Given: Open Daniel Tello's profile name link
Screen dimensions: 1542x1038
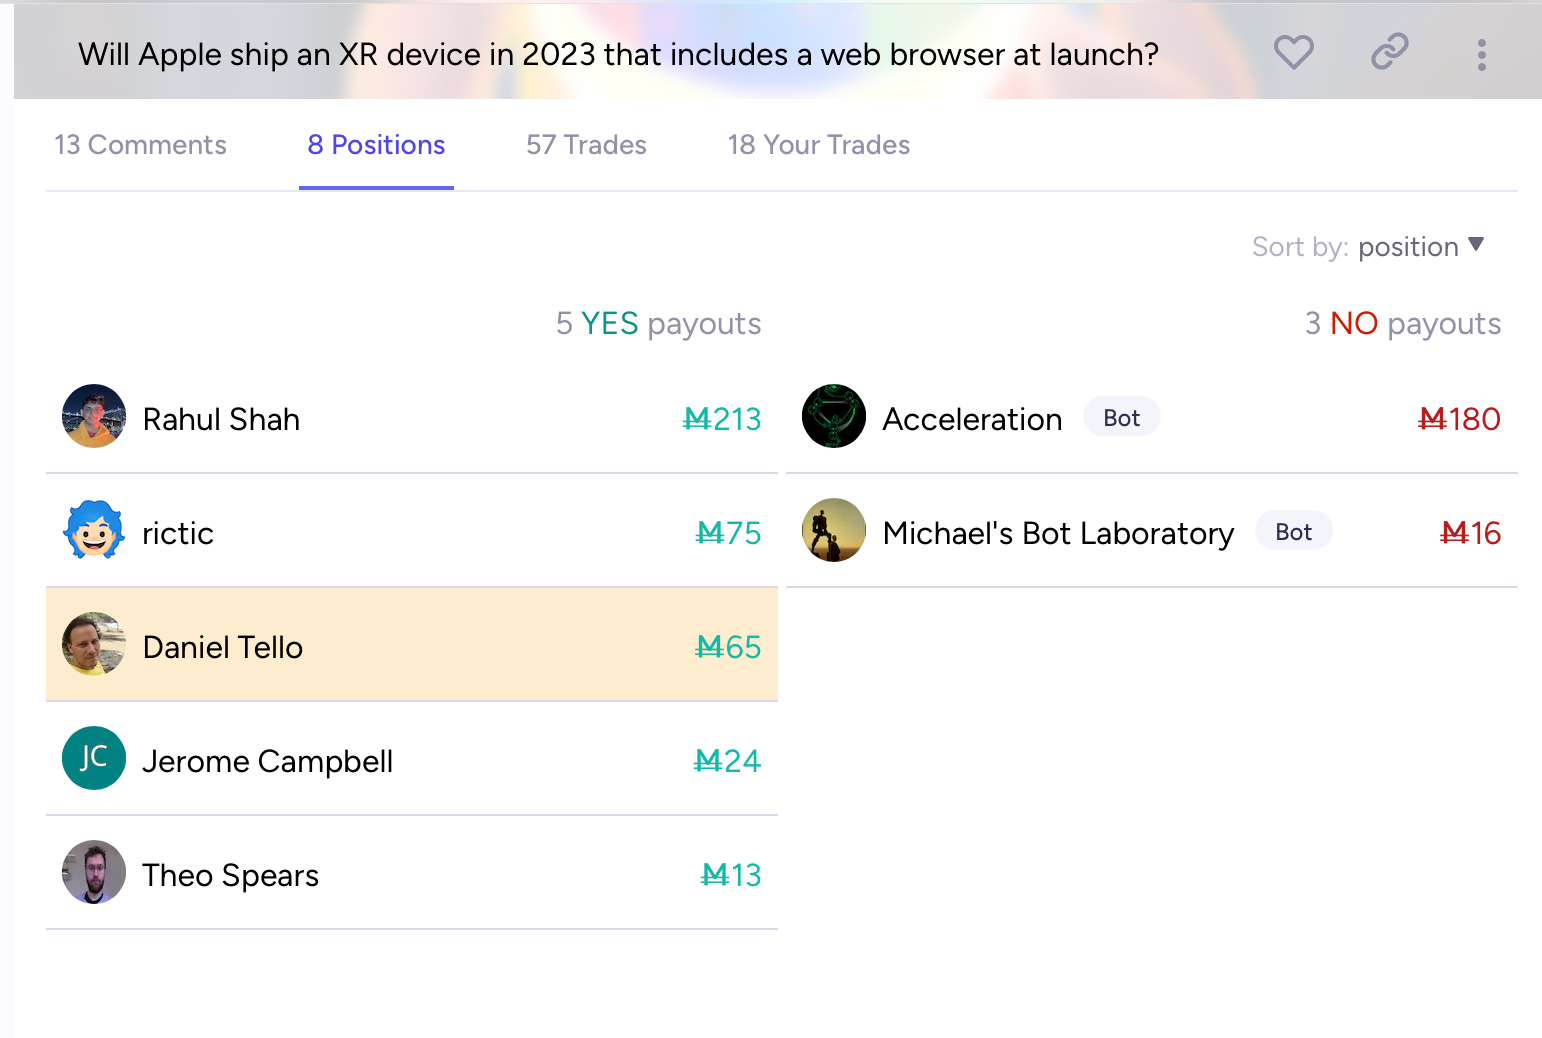Looking at the screenshot, I should click(x=223, y=647).
